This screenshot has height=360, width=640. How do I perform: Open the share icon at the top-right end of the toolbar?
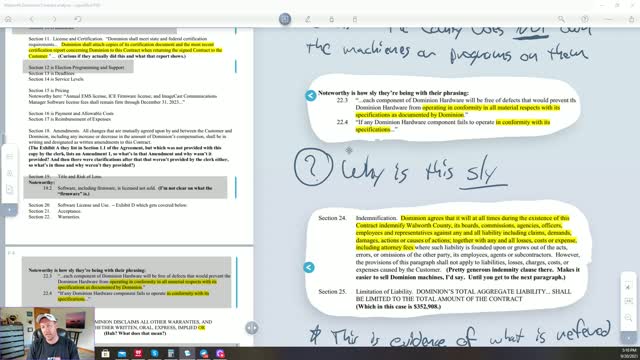coord(631,19)
